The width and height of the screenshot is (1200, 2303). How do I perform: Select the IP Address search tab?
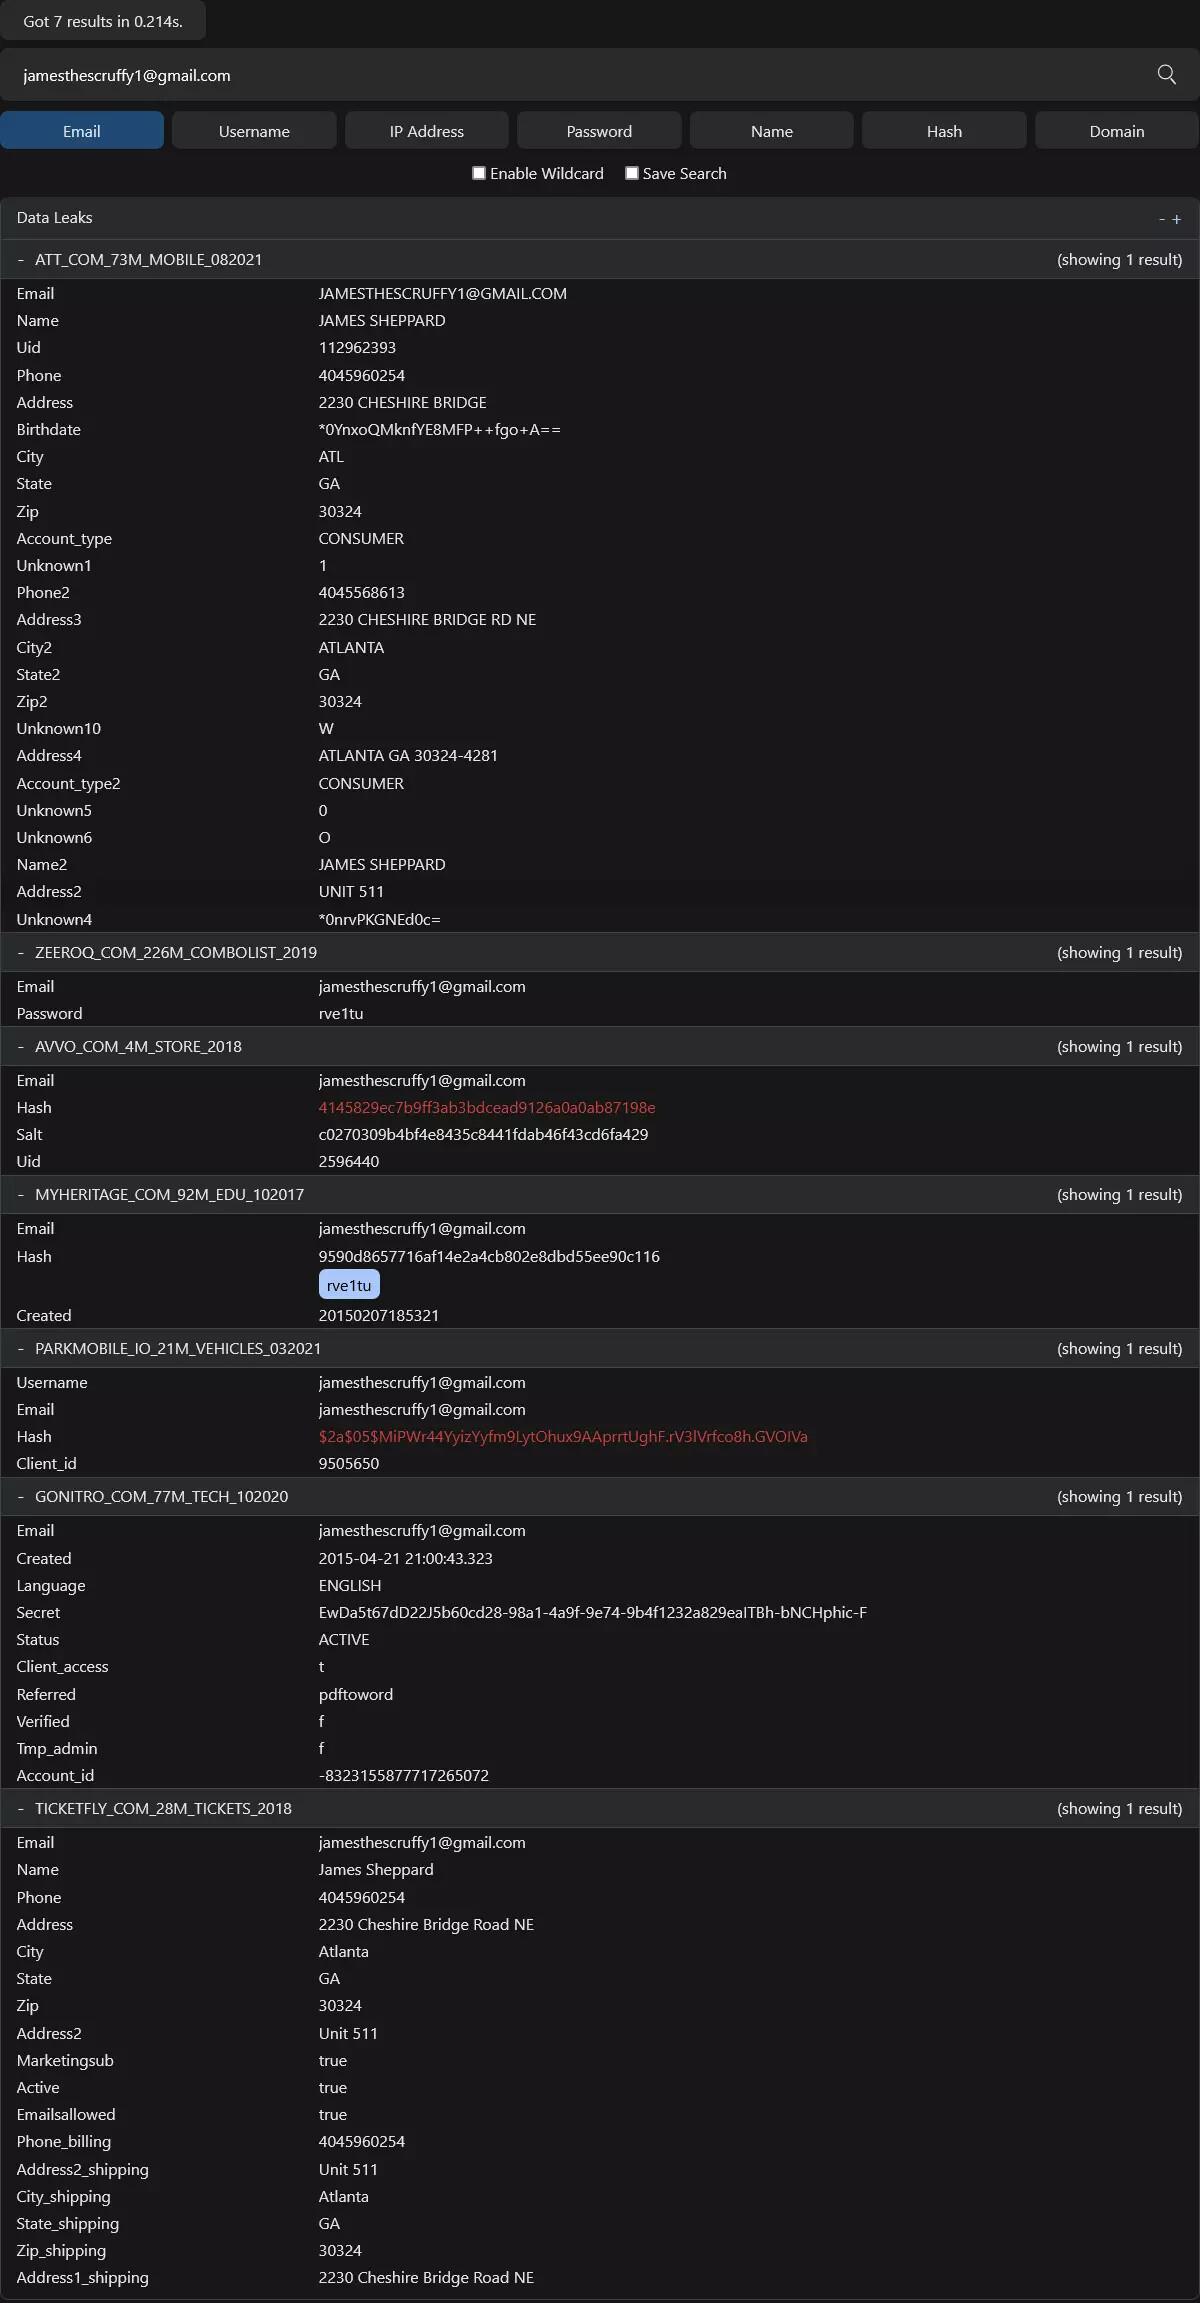click(x=427, y=131)
